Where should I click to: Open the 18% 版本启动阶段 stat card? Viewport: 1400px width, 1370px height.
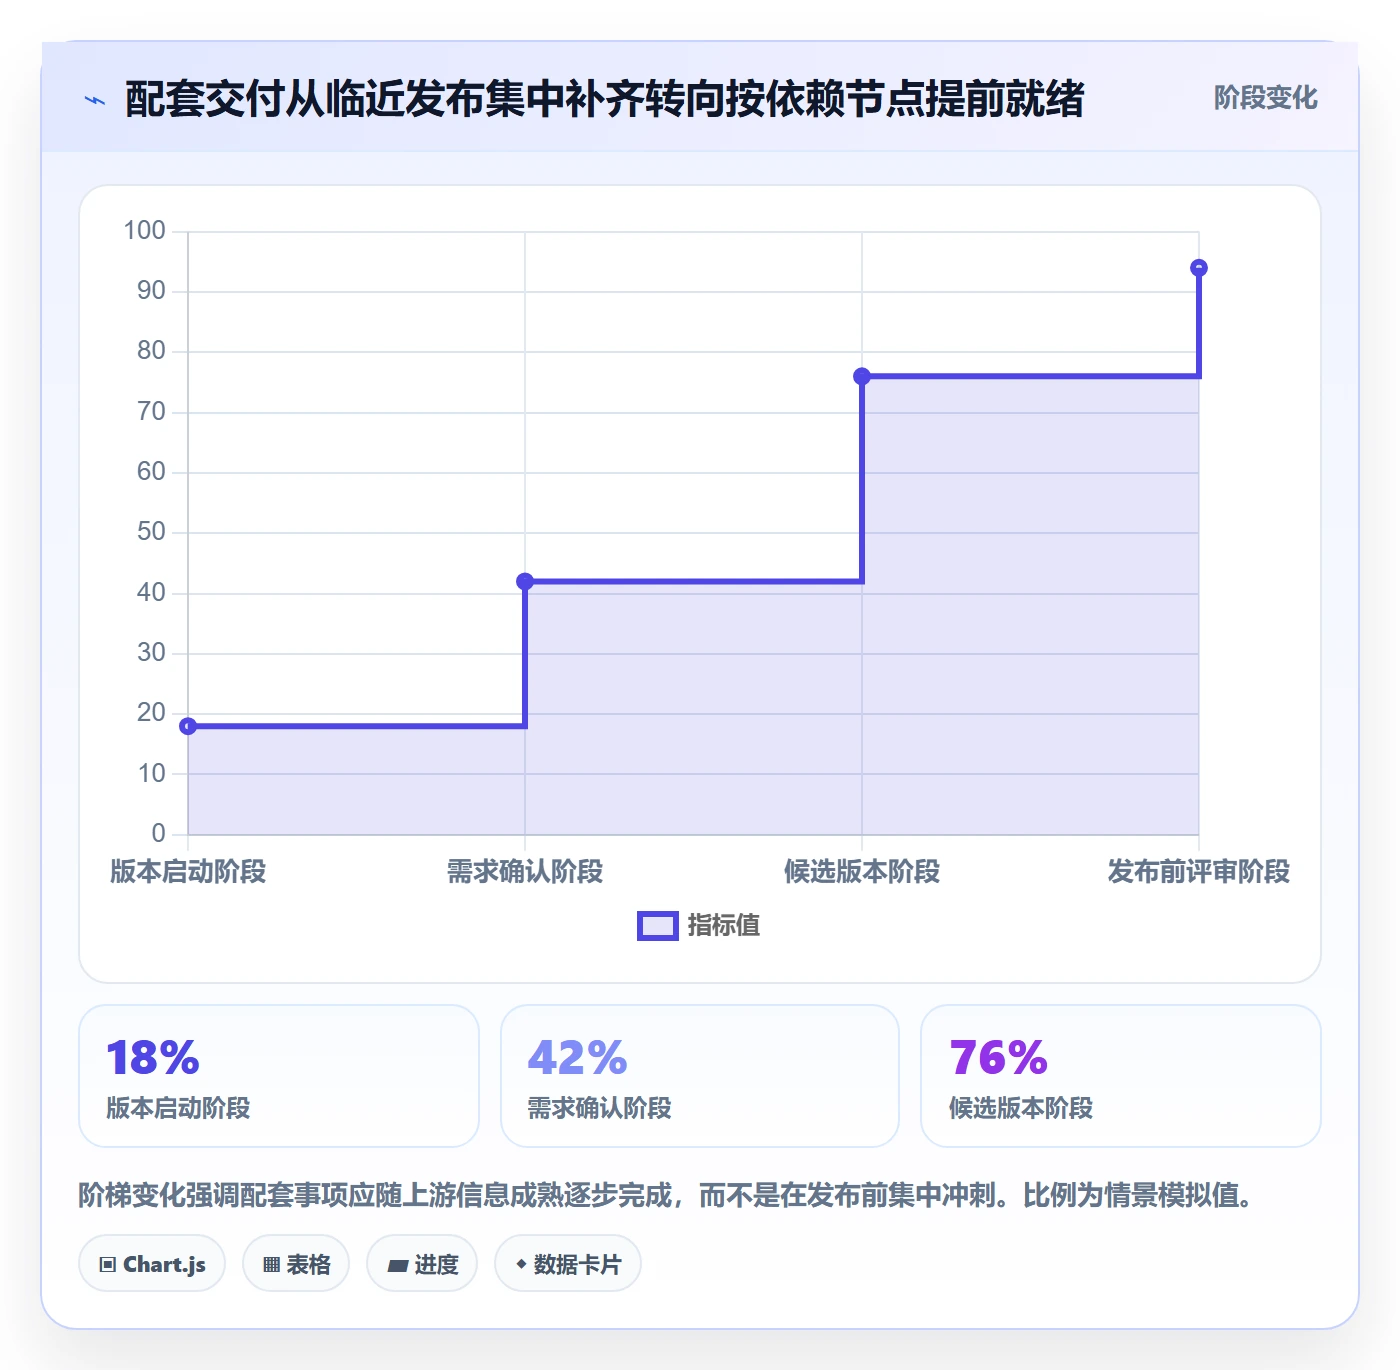[x=279, y=1076]
